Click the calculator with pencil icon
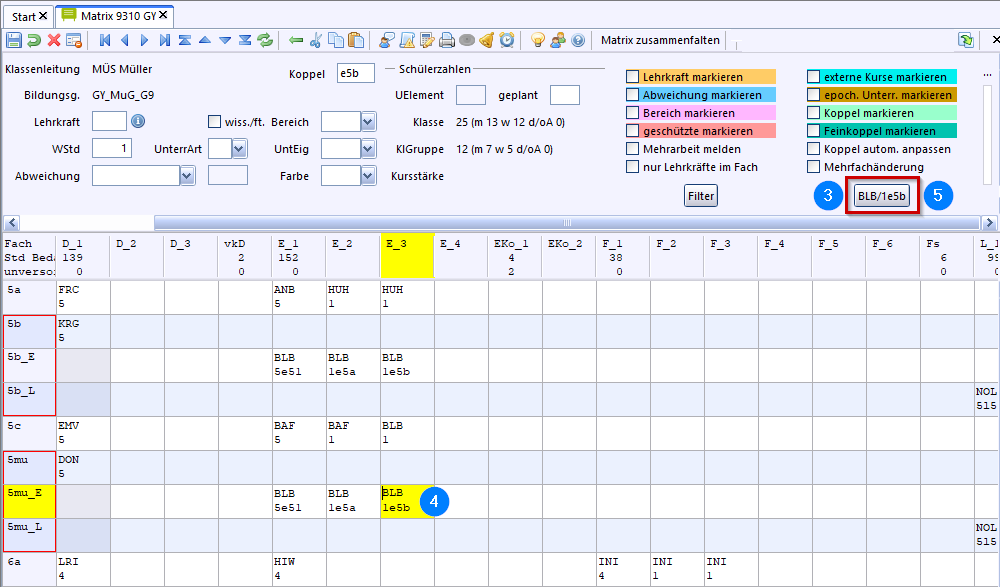 pyautogui.click(x=427, y=40)
